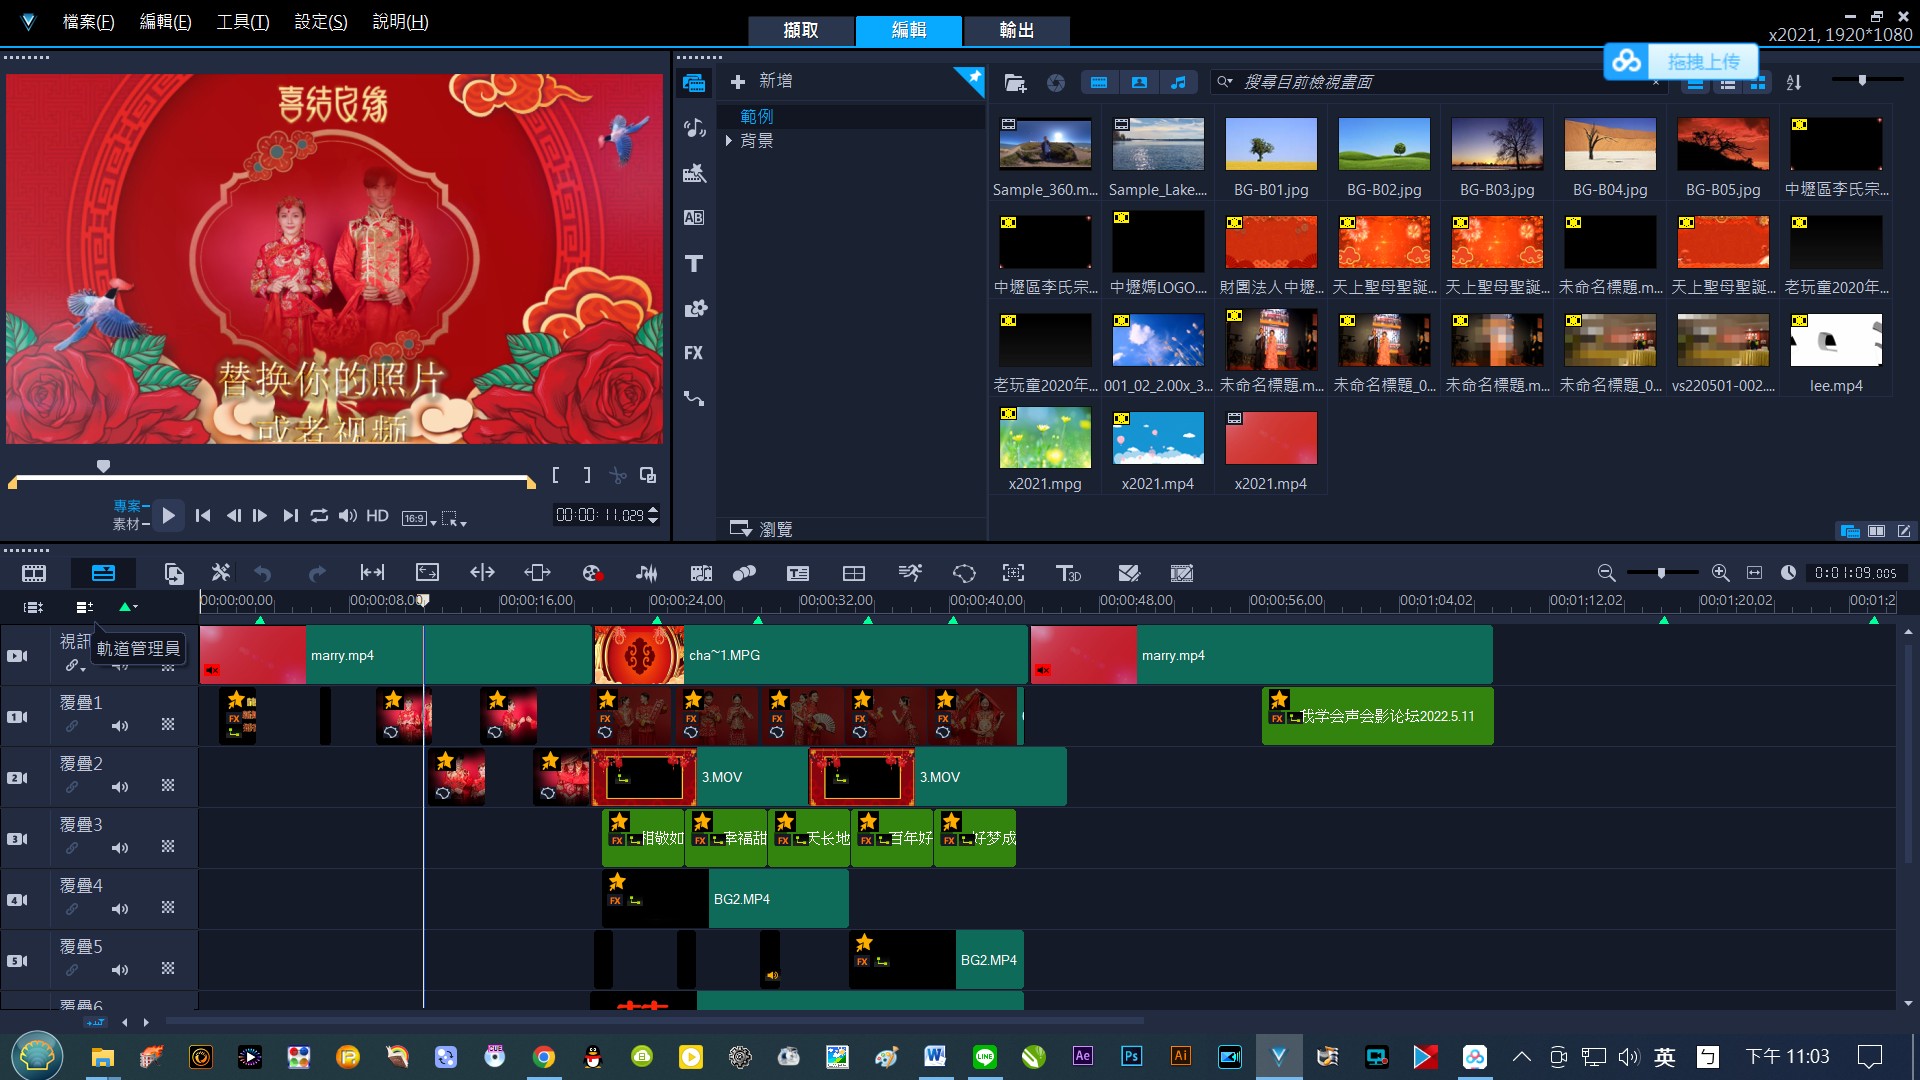The height and width of the screenshot is (1080, 1920).
Task: Click the Record/Capture option icon in timeline toolbar
Action: [x=592, y=573]
